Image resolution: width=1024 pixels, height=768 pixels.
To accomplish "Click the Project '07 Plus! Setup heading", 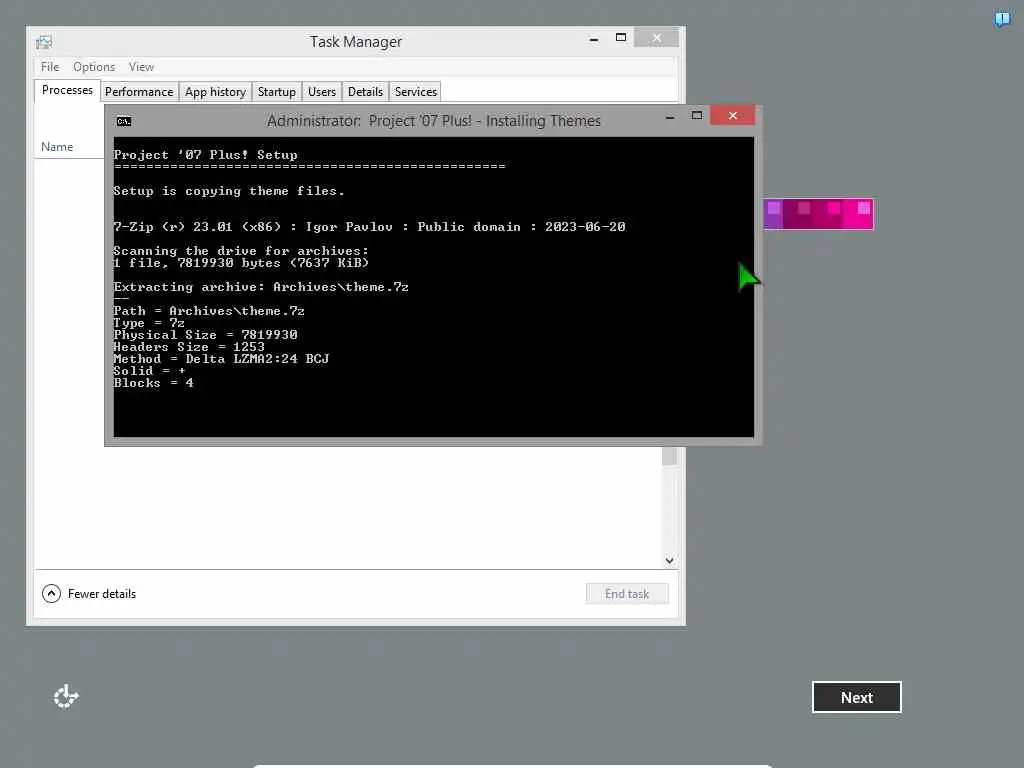I will (x=205, y=155).
